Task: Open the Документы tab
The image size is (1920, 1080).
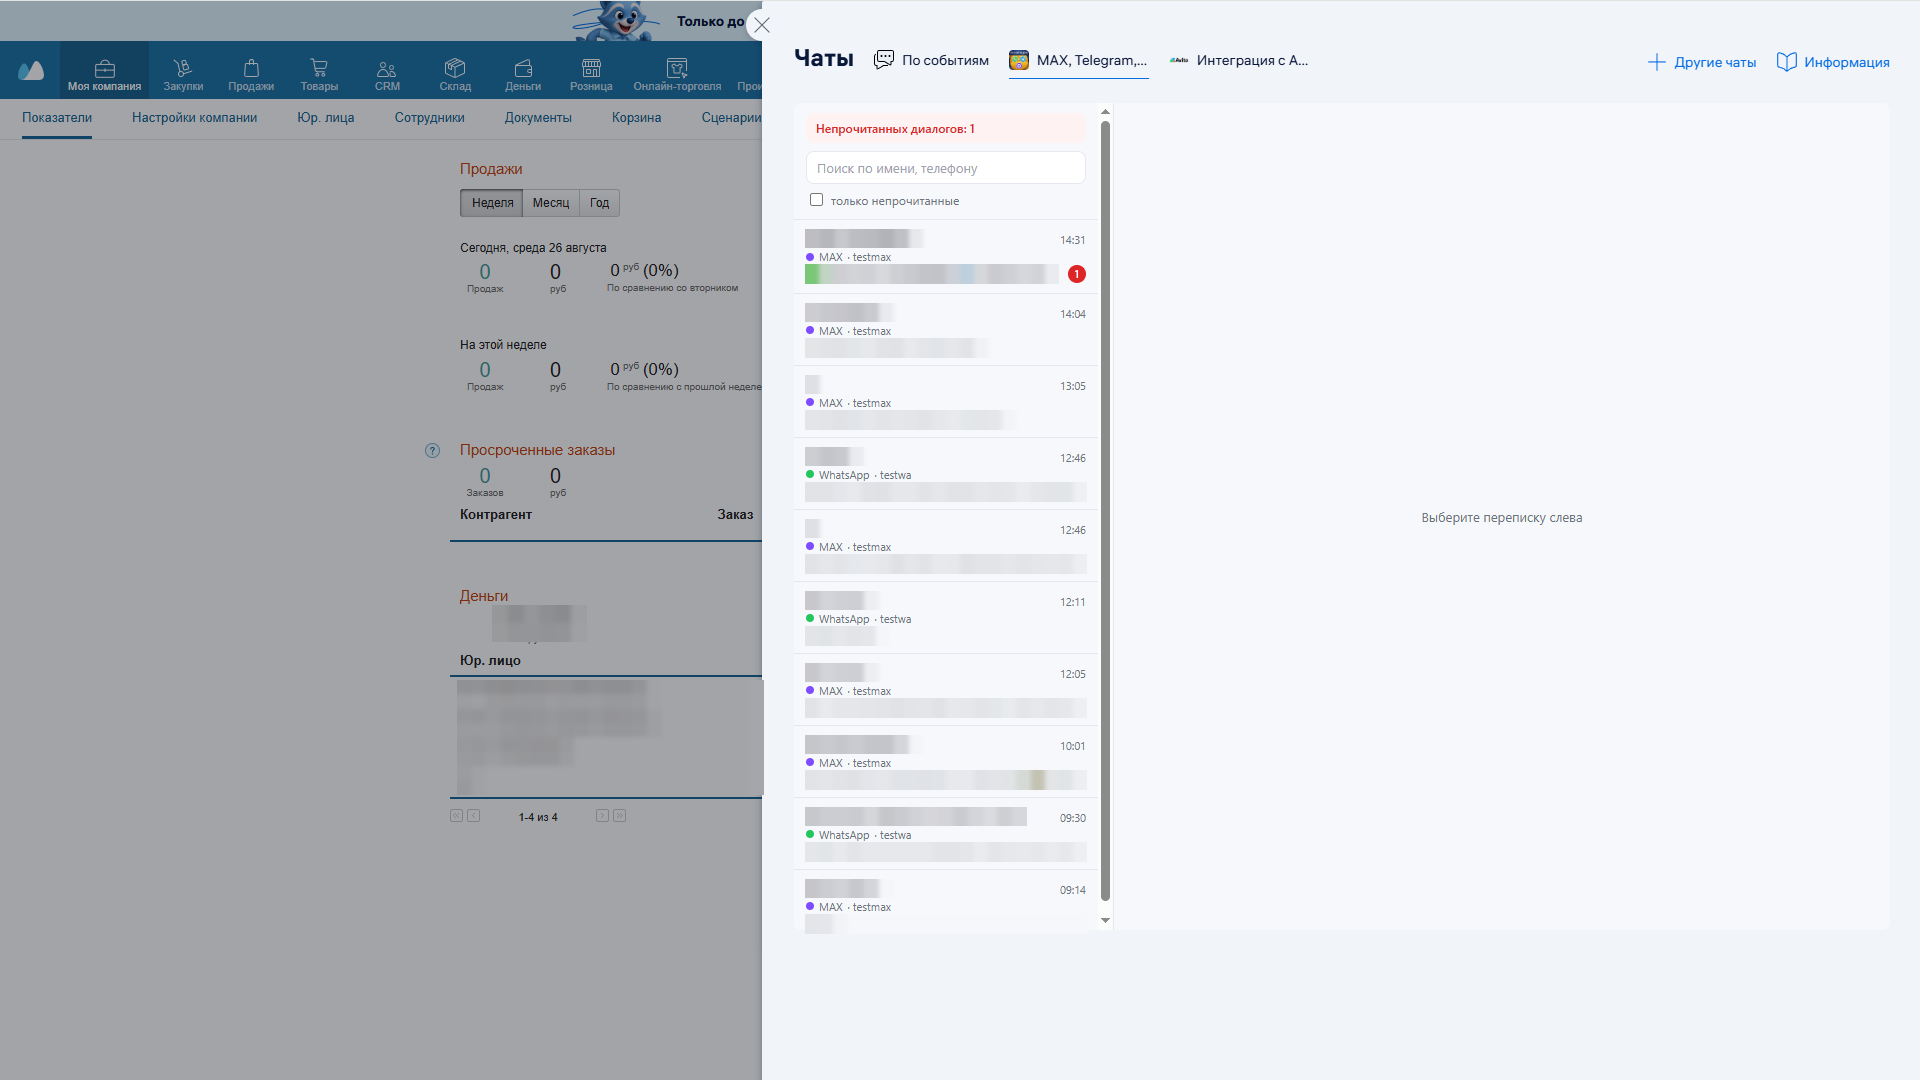Action: coord(538,118)
